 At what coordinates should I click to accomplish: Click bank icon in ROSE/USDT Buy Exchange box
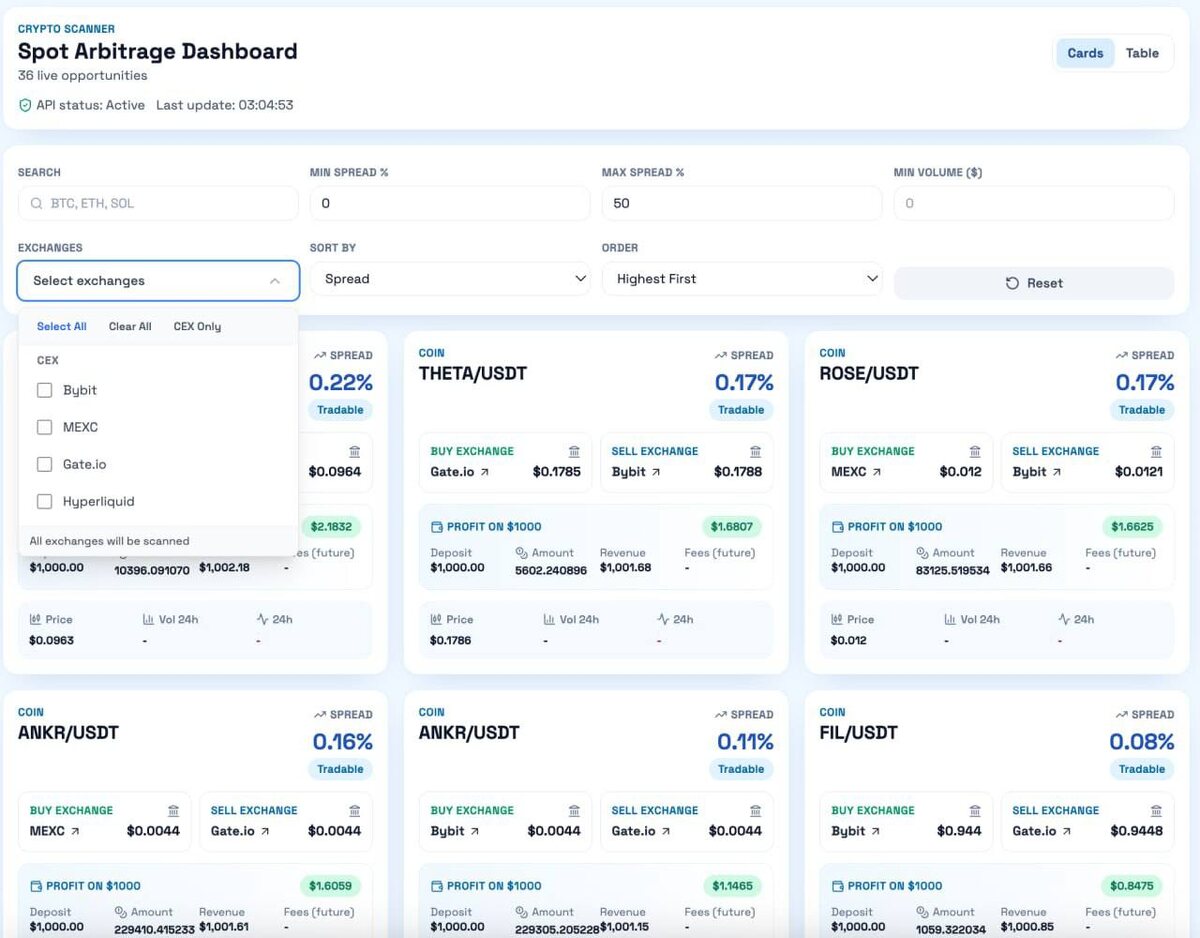point(975,451)
